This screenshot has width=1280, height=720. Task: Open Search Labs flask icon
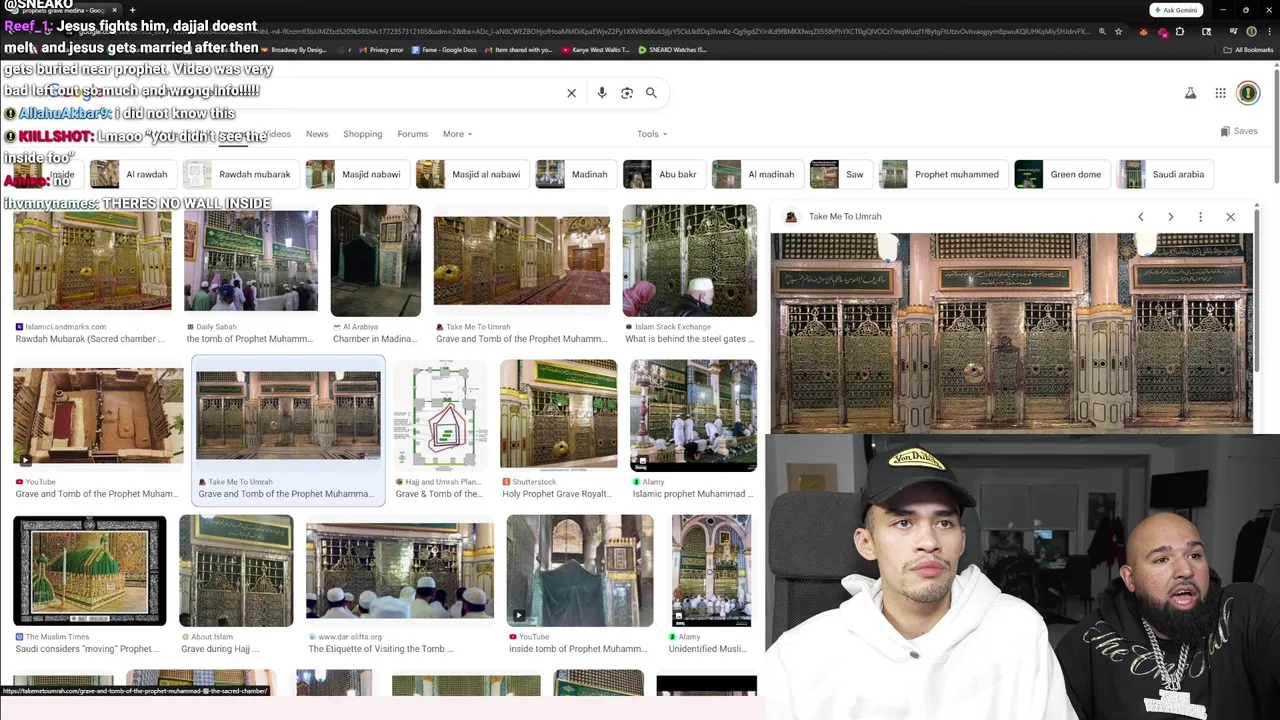1190,93
